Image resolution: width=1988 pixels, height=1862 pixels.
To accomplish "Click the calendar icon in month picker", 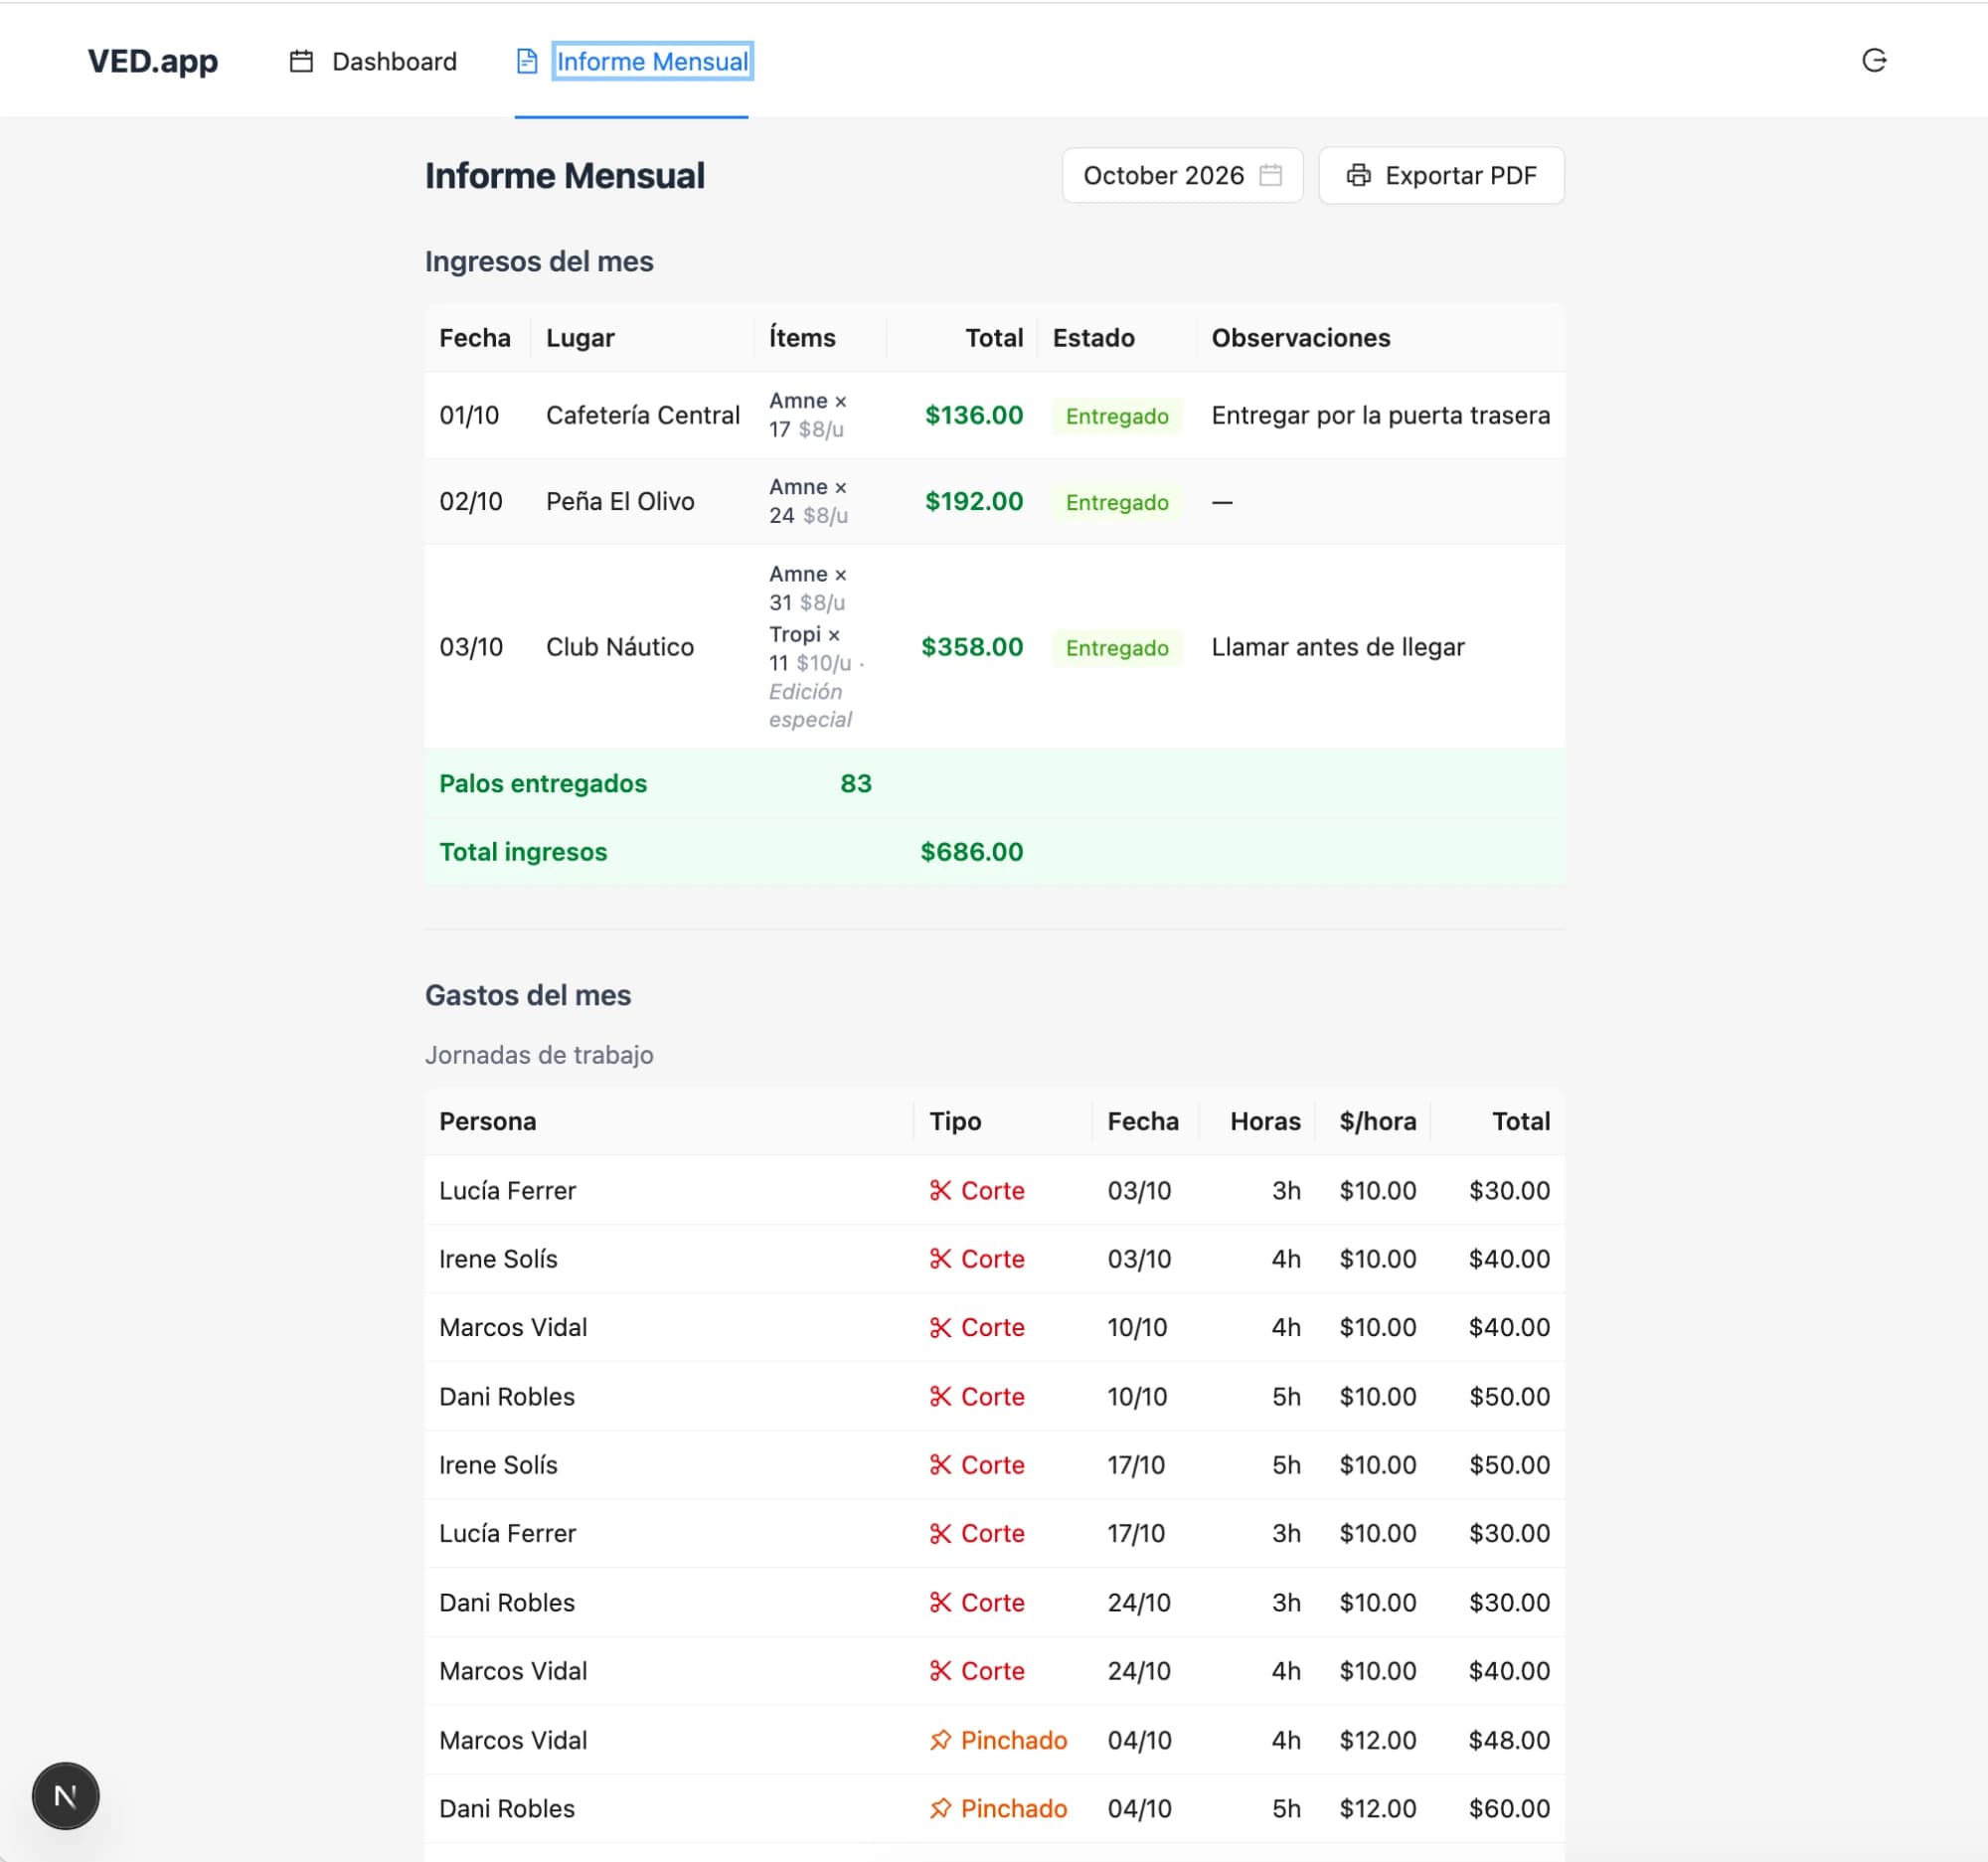I will click(1270, 176).
